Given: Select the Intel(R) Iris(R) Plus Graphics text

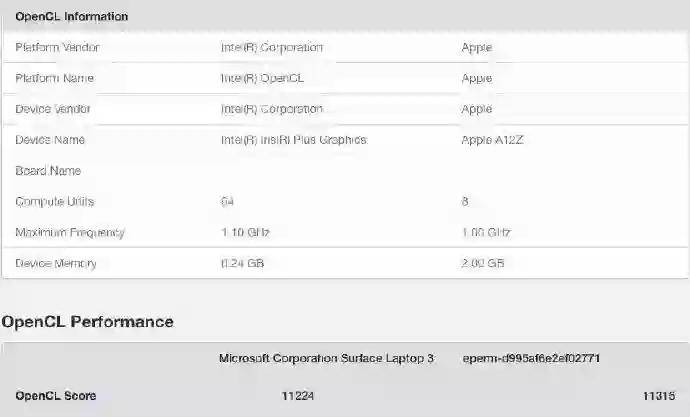Looking at the screenshot, I should pyautogui.click(x=293, y=140).
